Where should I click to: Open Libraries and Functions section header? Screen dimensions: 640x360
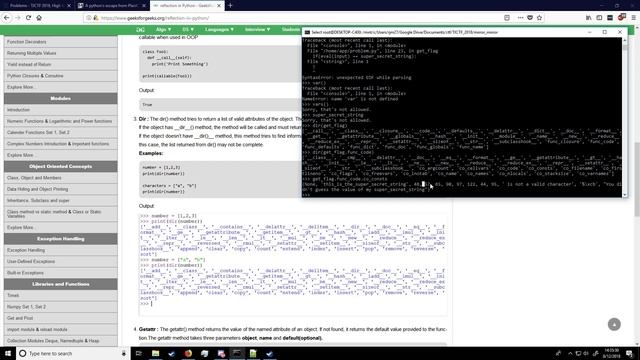tap(60, 284)
